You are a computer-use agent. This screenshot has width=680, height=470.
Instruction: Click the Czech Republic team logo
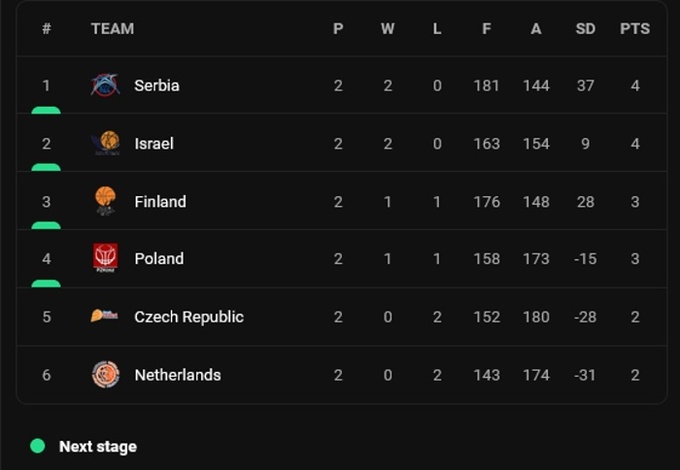tap(105, 316)
